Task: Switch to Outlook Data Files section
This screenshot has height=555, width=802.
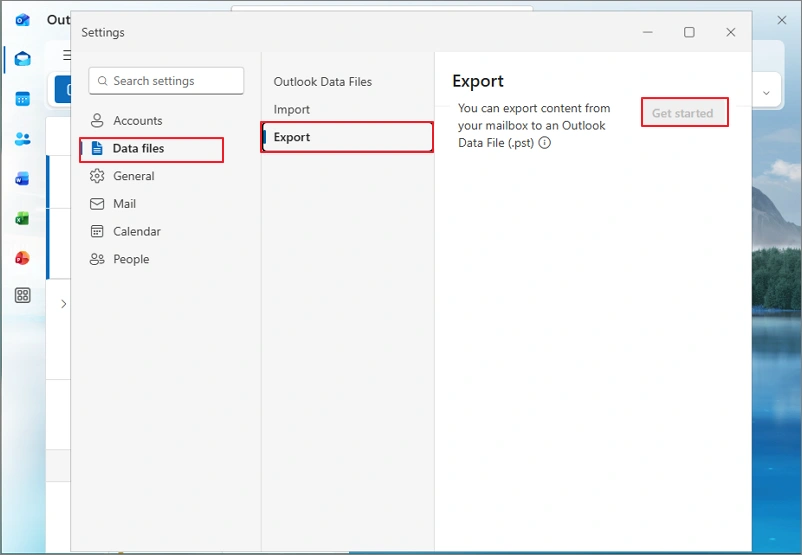Action: [x=322, y=82]
